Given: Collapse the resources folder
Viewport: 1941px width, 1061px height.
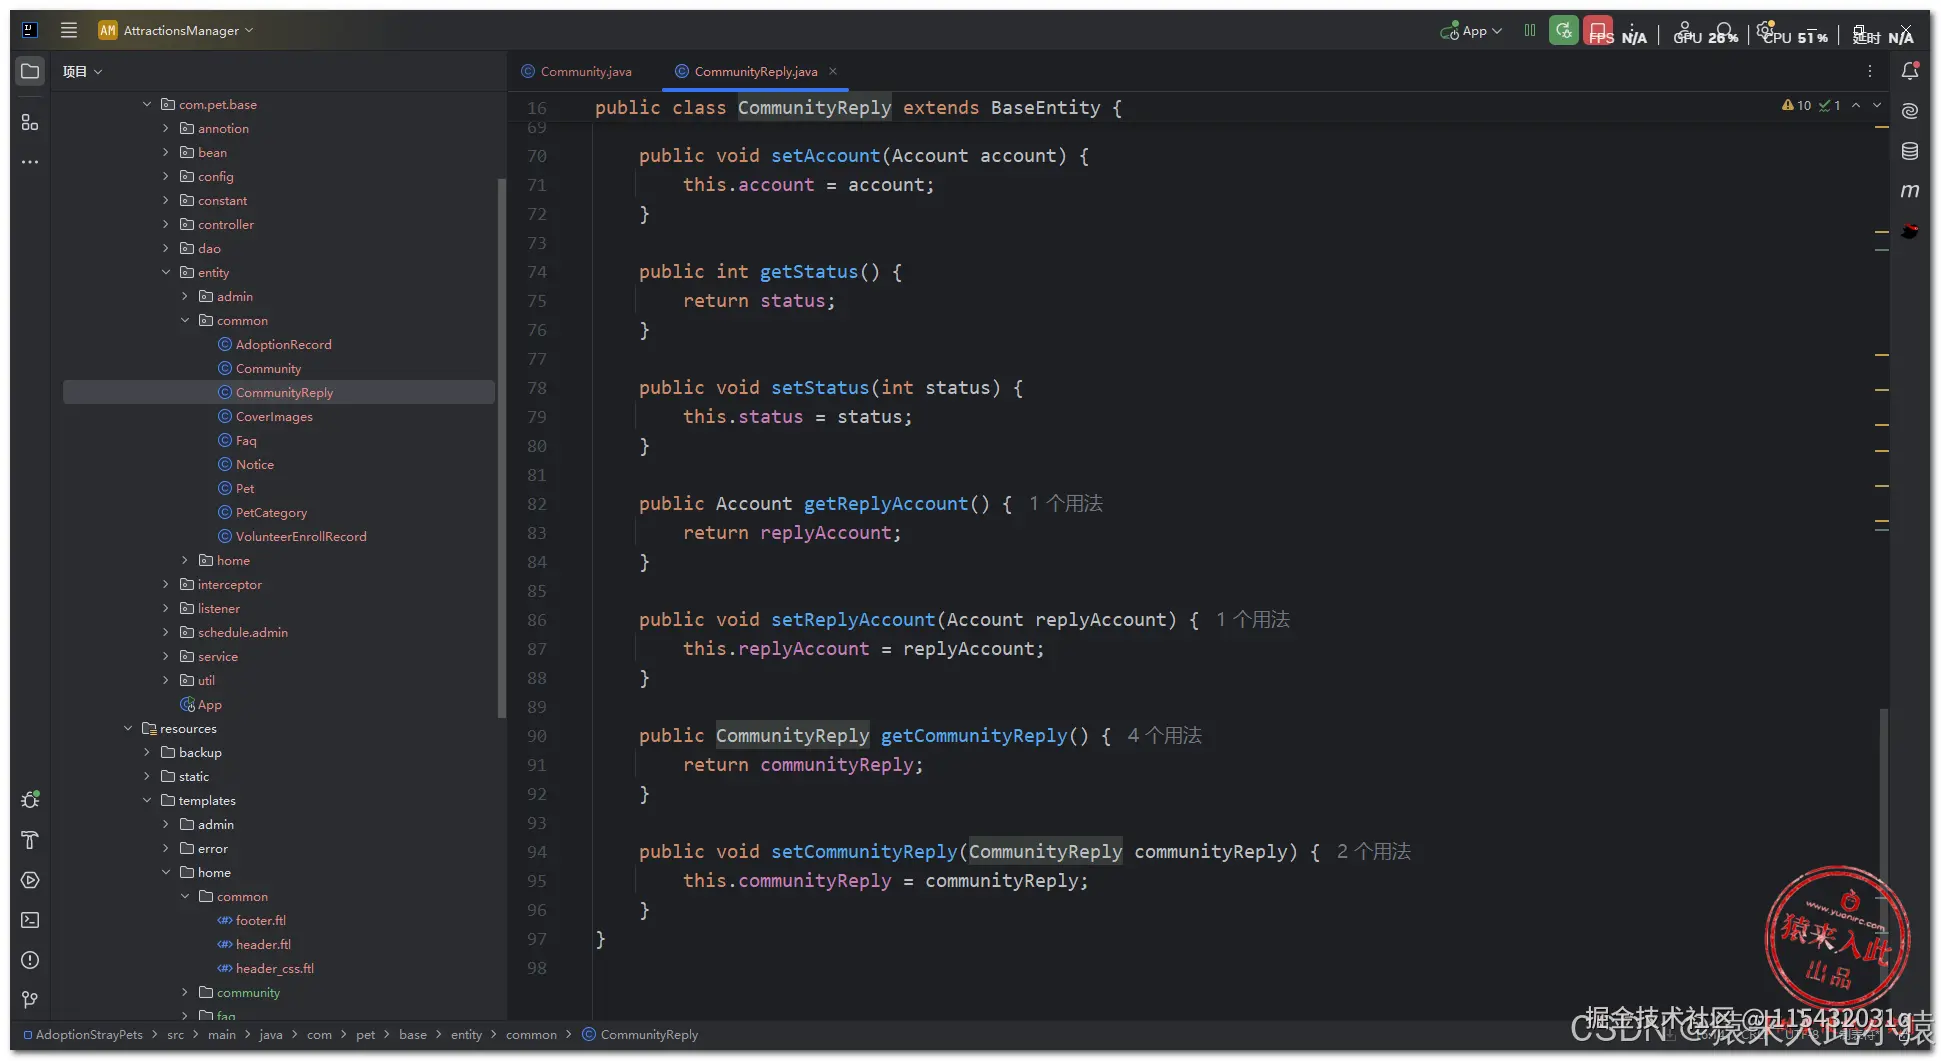Looking at the screenshot, I should (128, 728).
